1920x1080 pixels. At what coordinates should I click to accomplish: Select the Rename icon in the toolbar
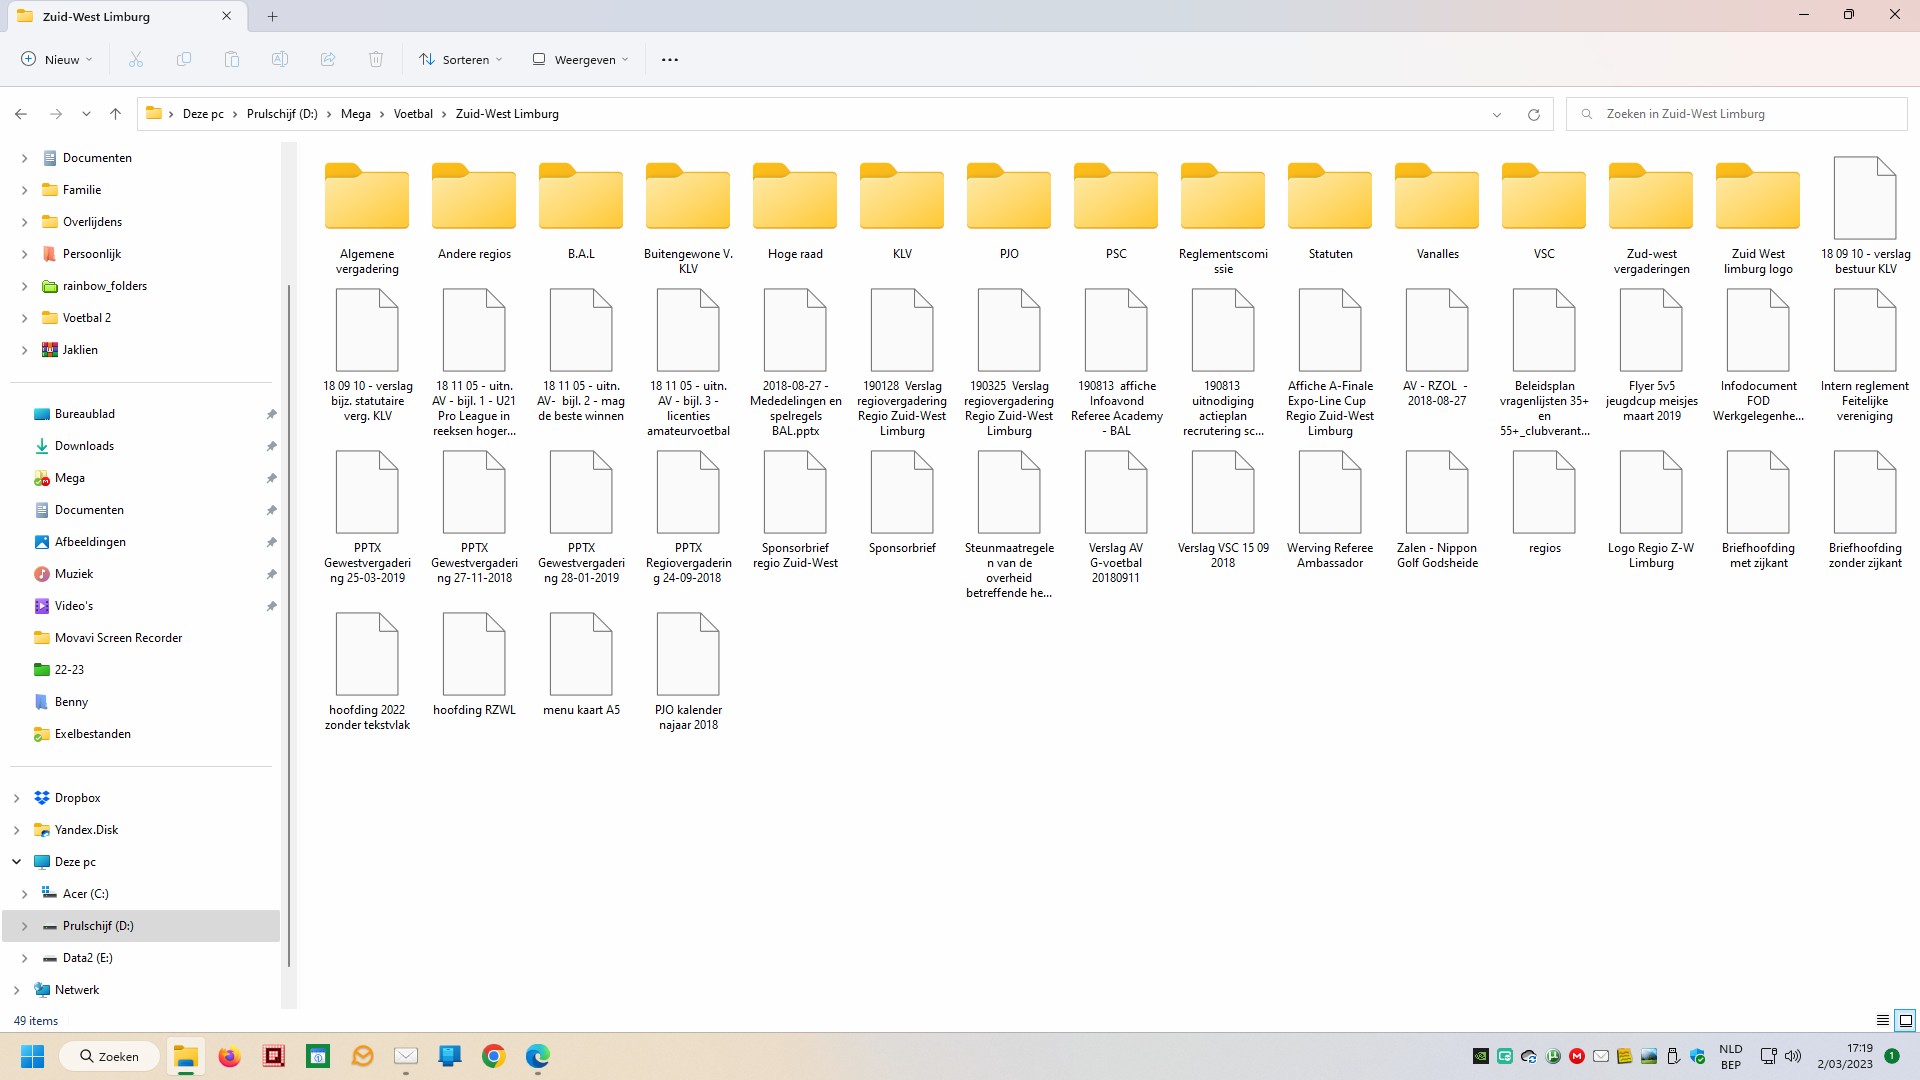tap(280, 59)
